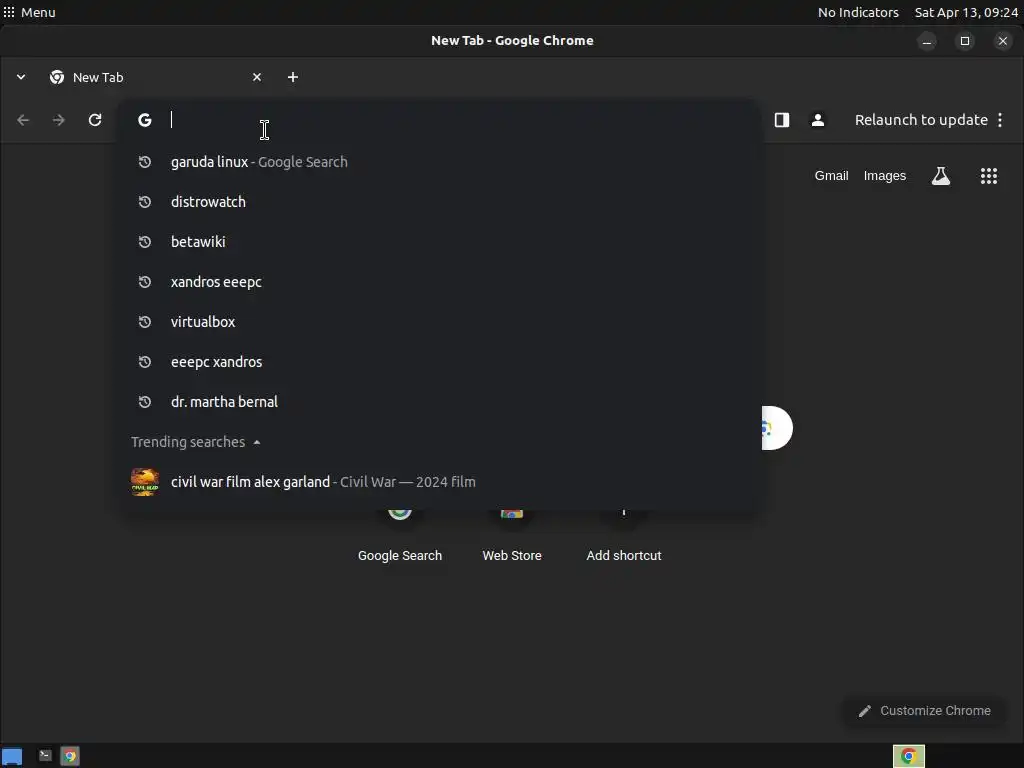Open the profile avatar icon
This screenshot has height=768, width=1024.
[x=818, y=120]
